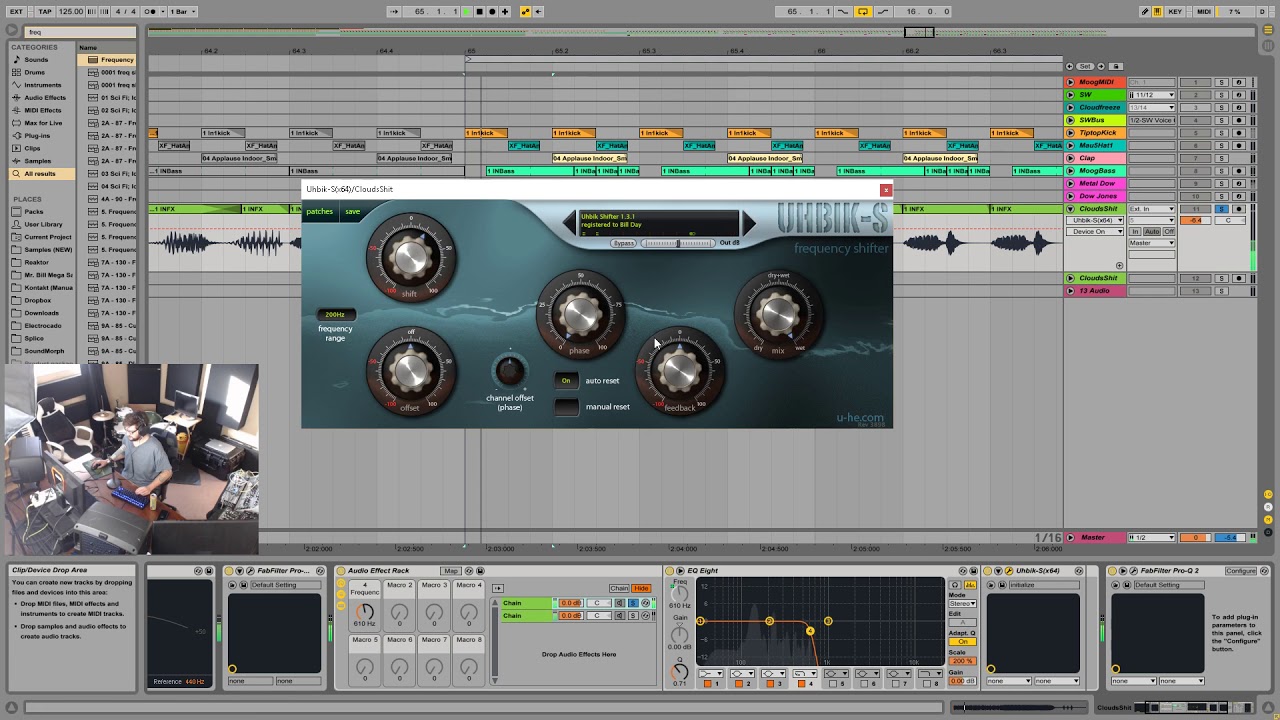The width and height of the screenshot is (1280, 720).
Task: Open User Library in the Places list
Action: point(43,224)
